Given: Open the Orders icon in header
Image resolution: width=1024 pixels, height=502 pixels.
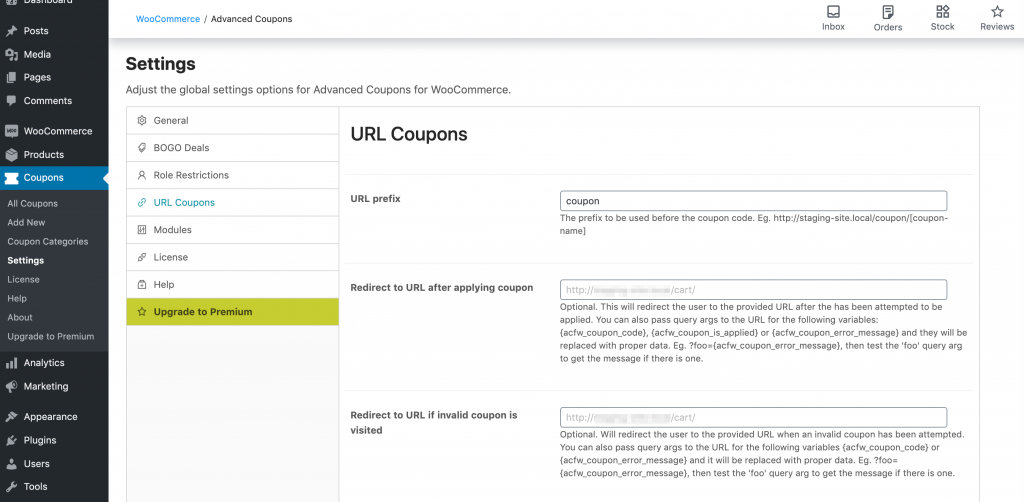Looking at the screenshot, I should (x=888, y=12).
